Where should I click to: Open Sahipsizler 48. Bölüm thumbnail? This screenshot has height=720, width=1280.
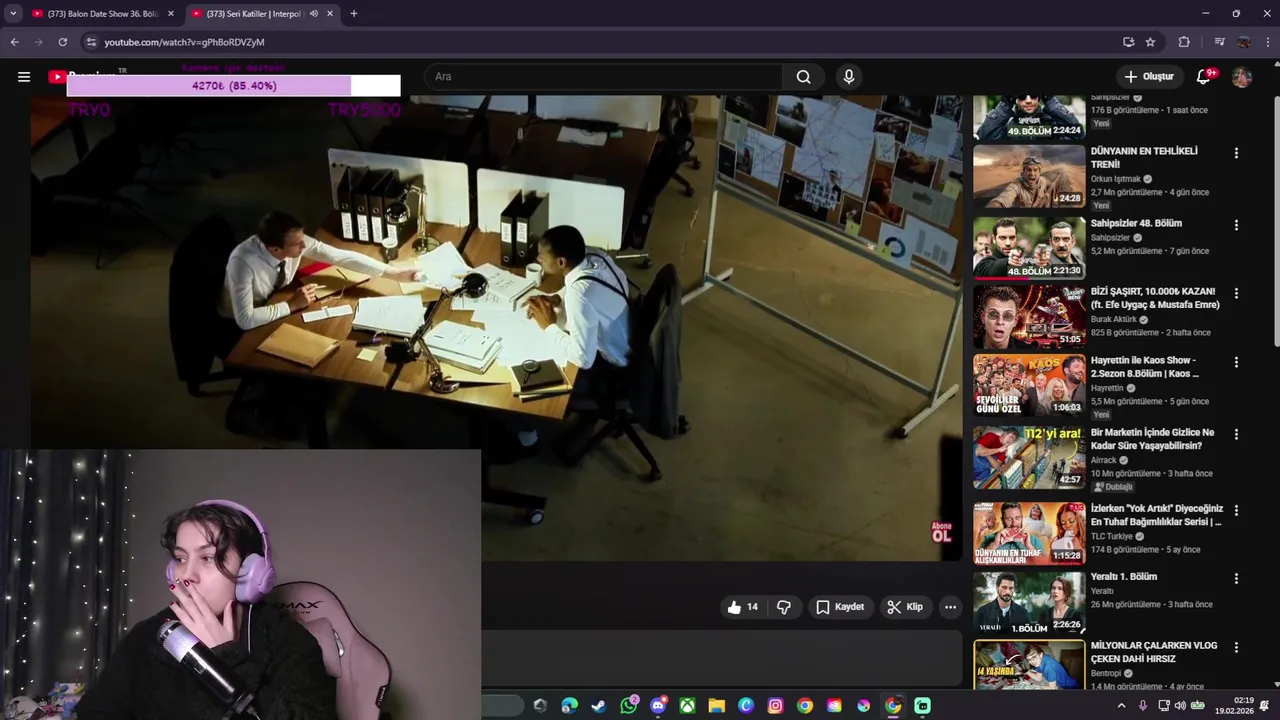1029,248
